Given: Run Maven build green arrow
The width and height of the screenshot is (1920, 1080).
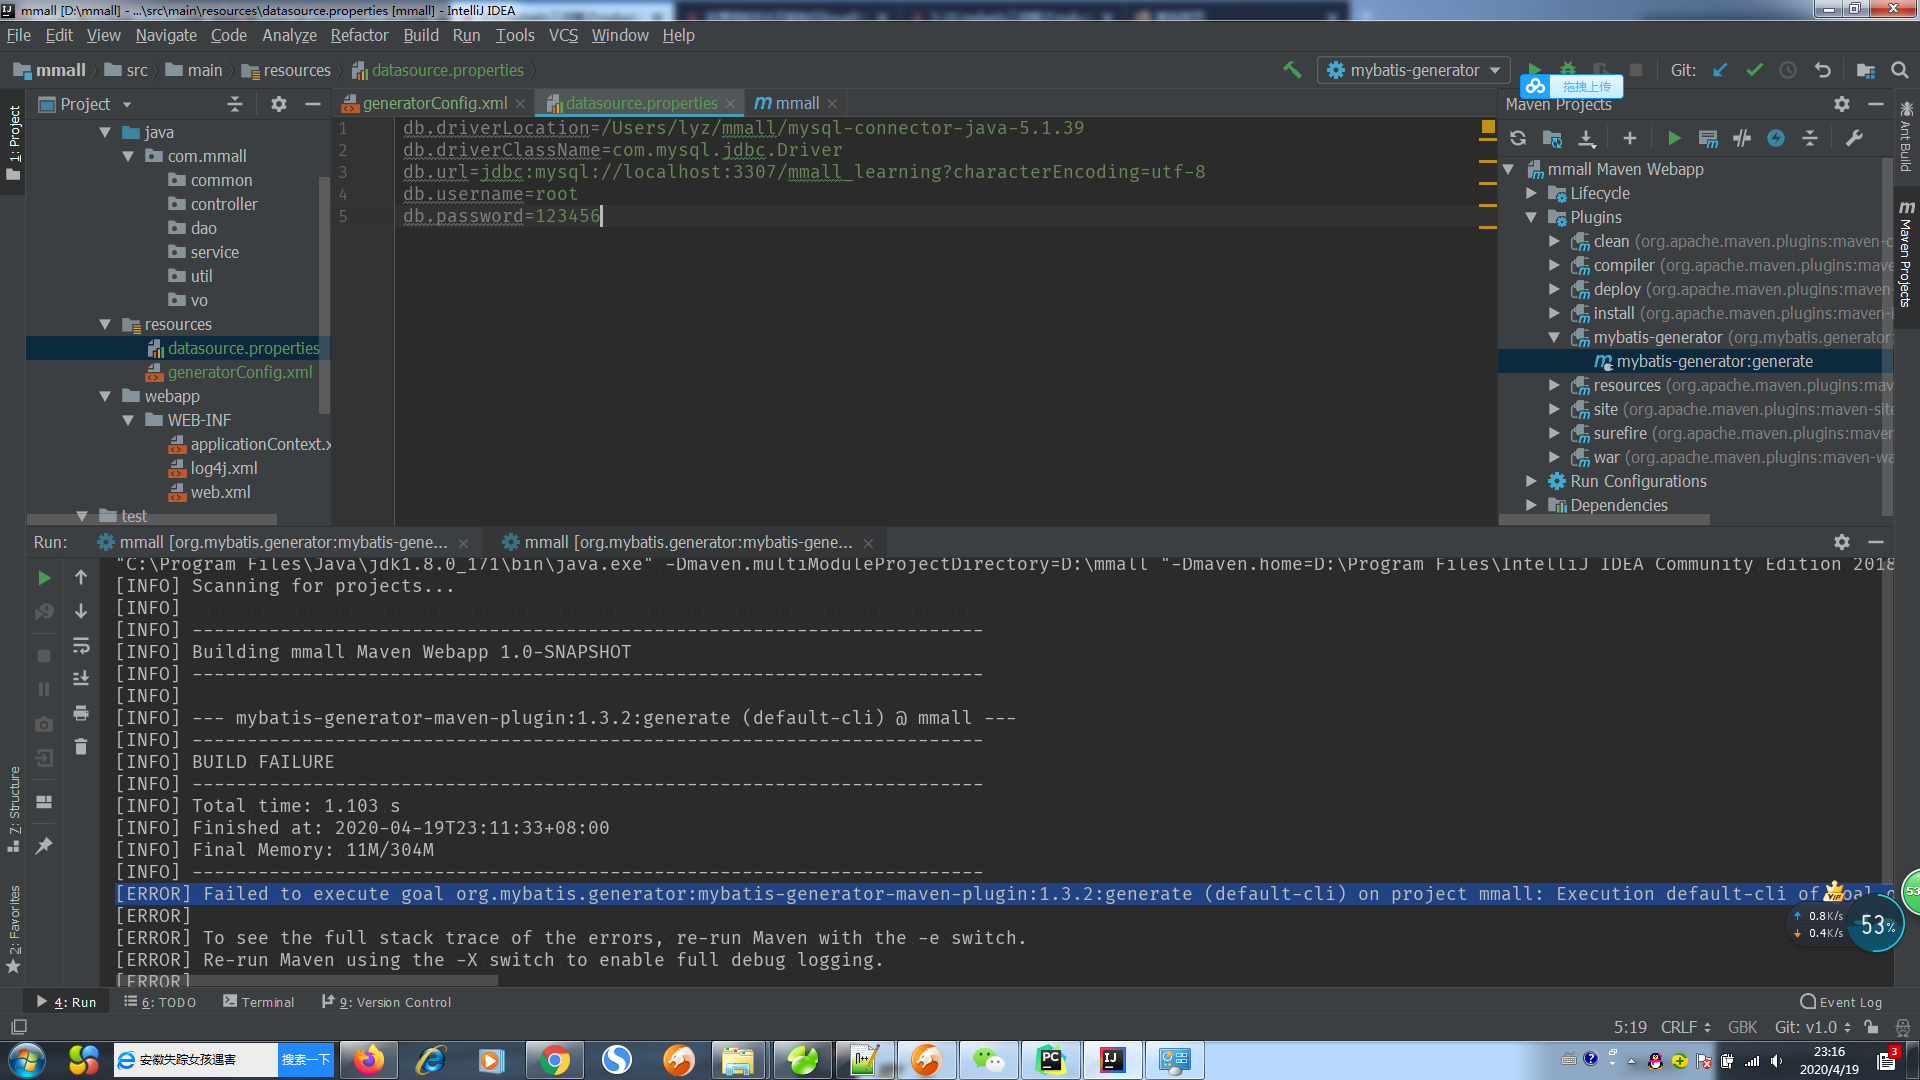Looking at the screenshot, I should pos(1674,138).
